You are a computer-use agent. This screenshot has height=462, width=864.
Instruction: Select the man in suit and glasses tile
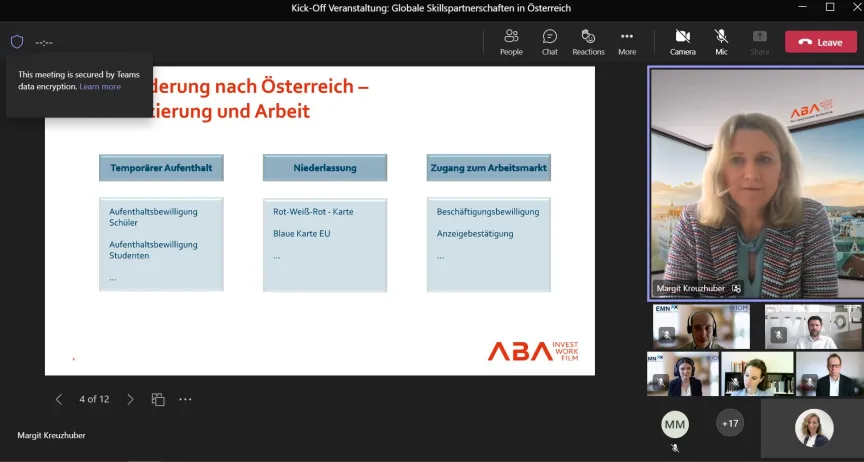[x=830, y=374]
